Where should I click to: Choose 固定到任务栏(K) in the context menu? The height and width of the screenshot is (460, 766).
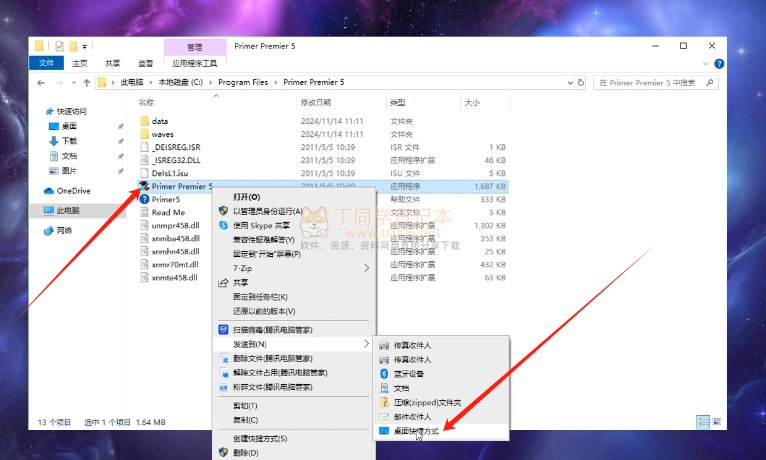295,296
